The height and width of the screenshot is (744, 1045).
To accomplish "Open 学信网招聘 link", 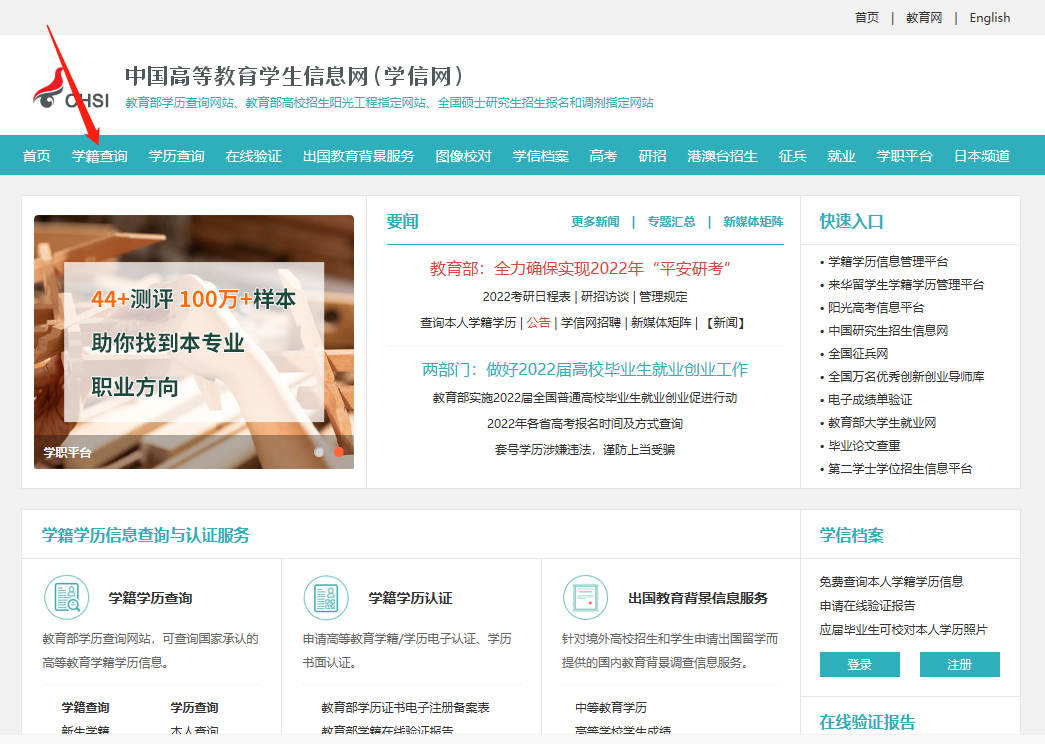I will 590,323.
